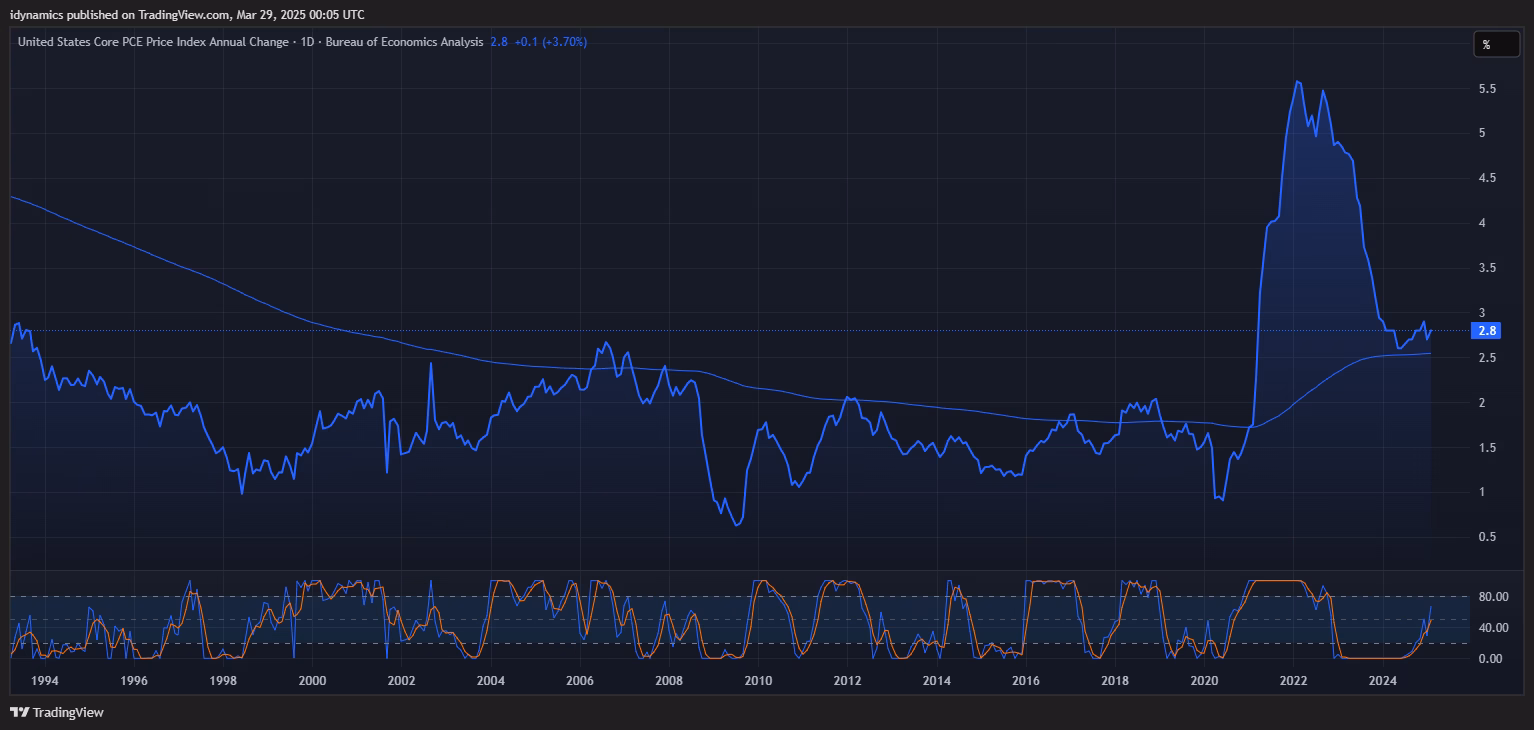Click the 2008 label on time axis
The image size is (1534, 730).
[669, 681]
